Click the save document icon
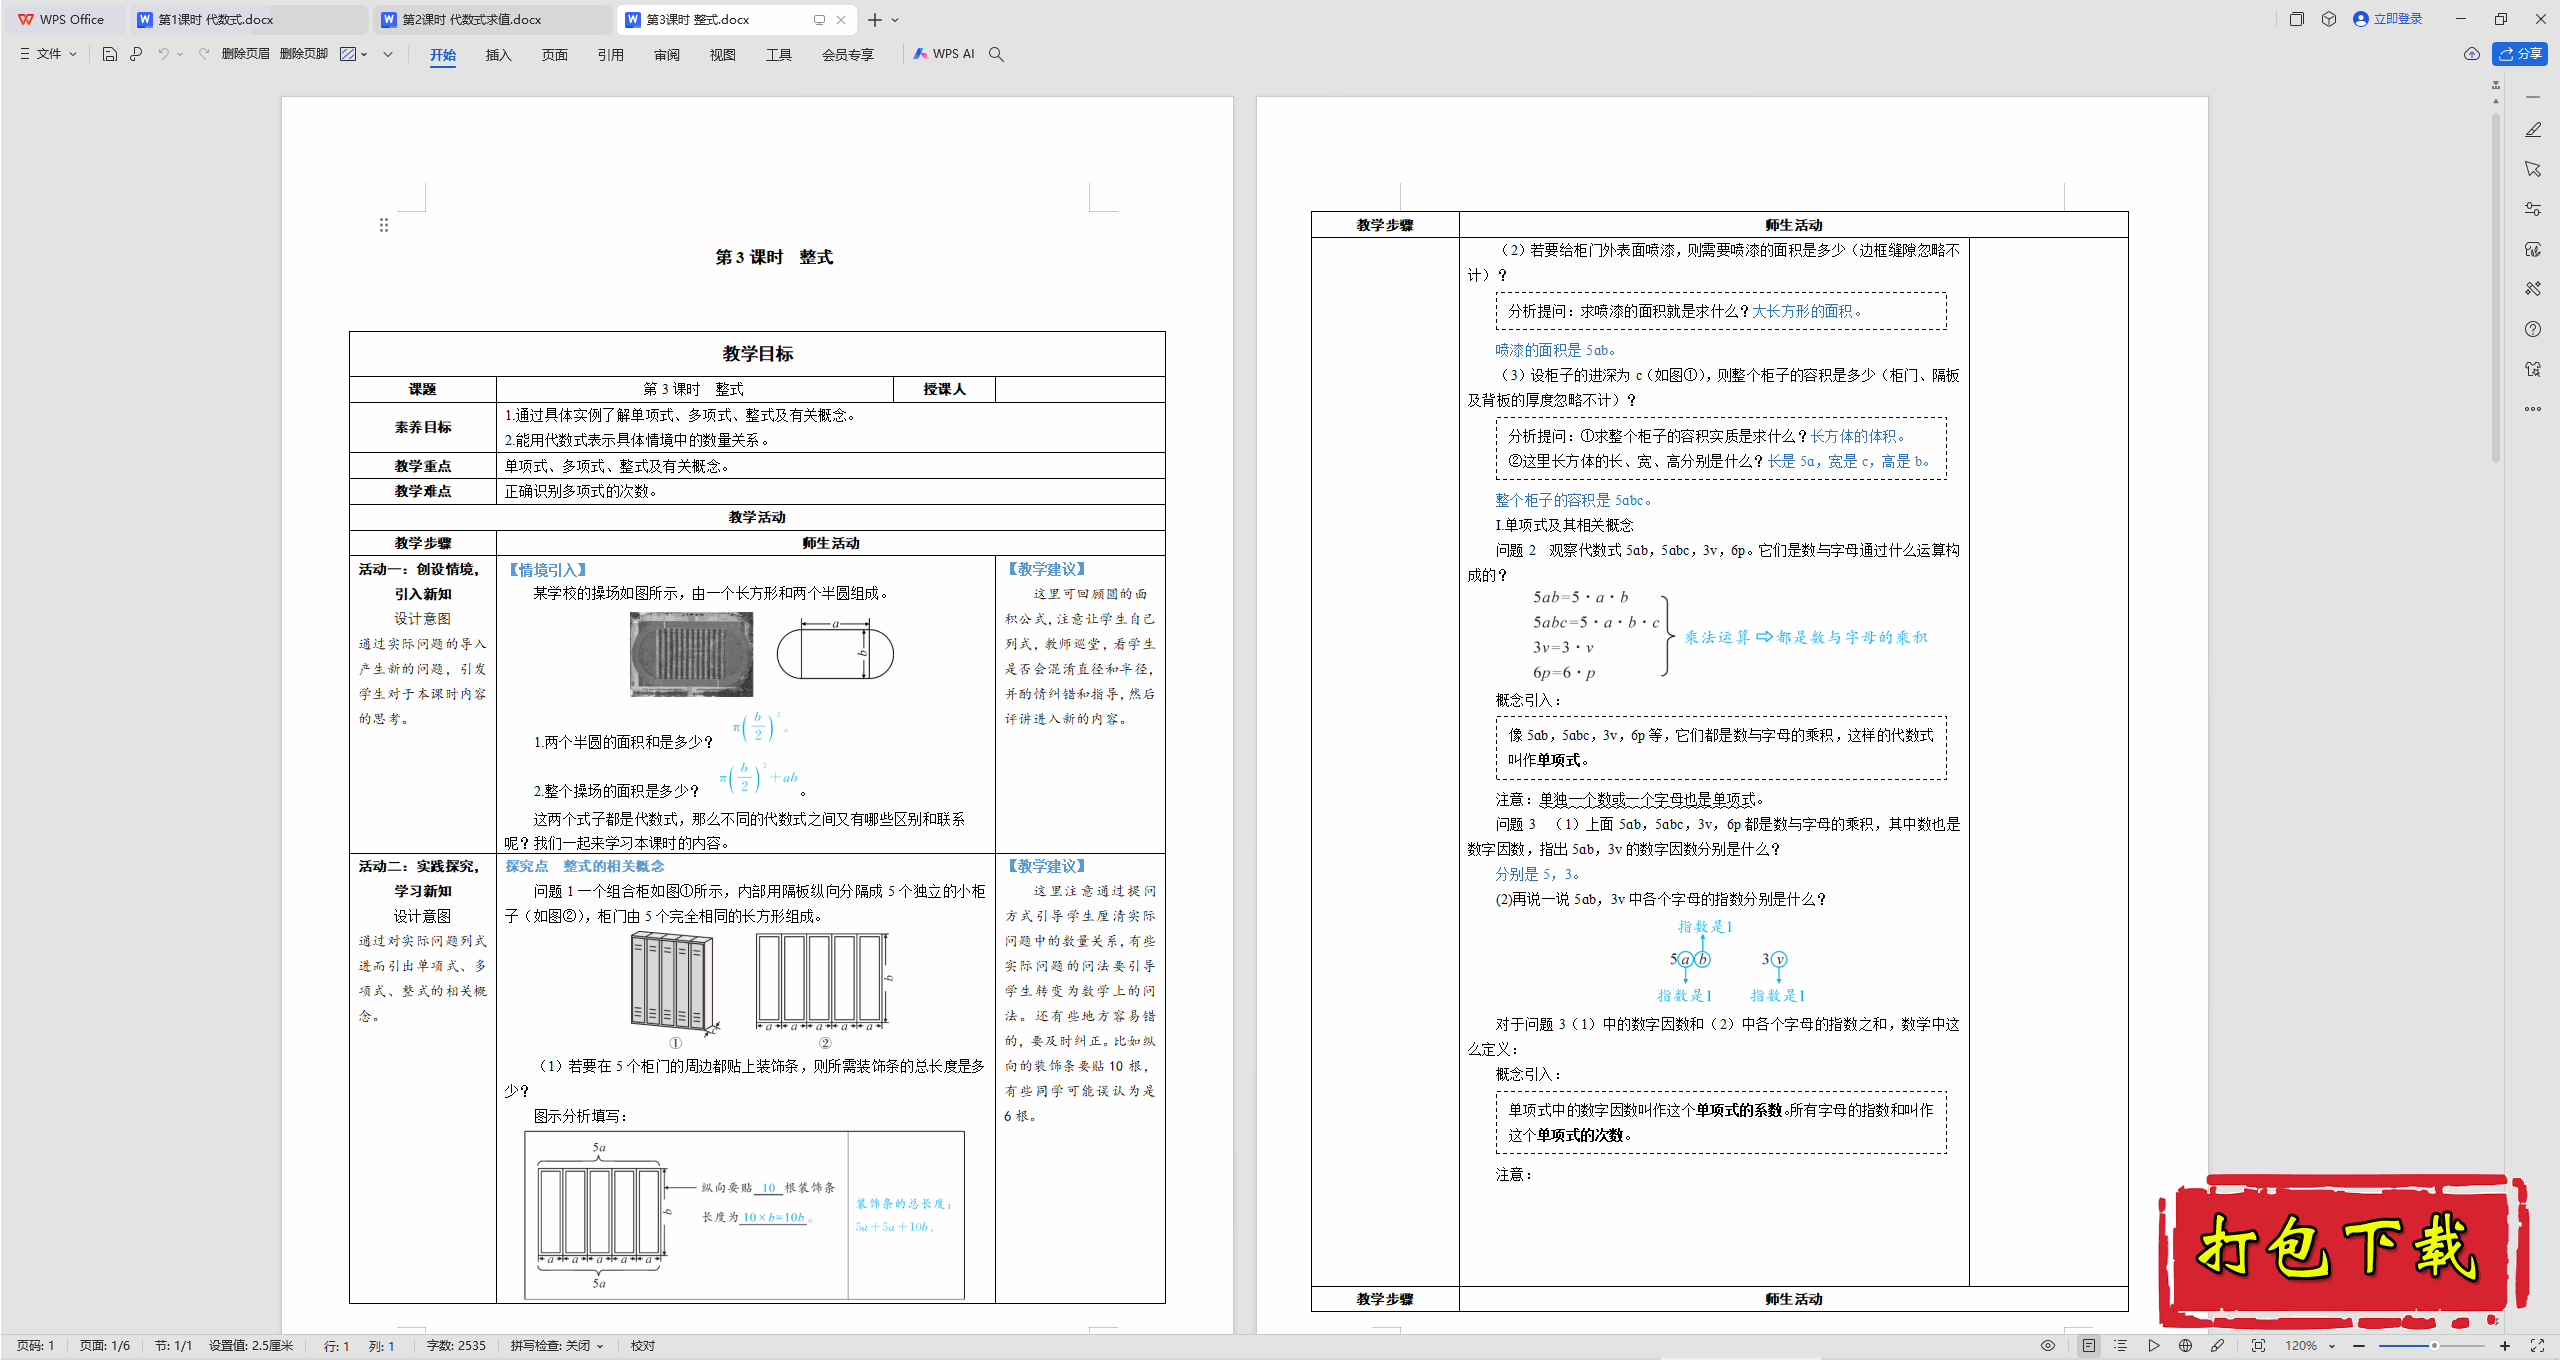 coord(110,54)
